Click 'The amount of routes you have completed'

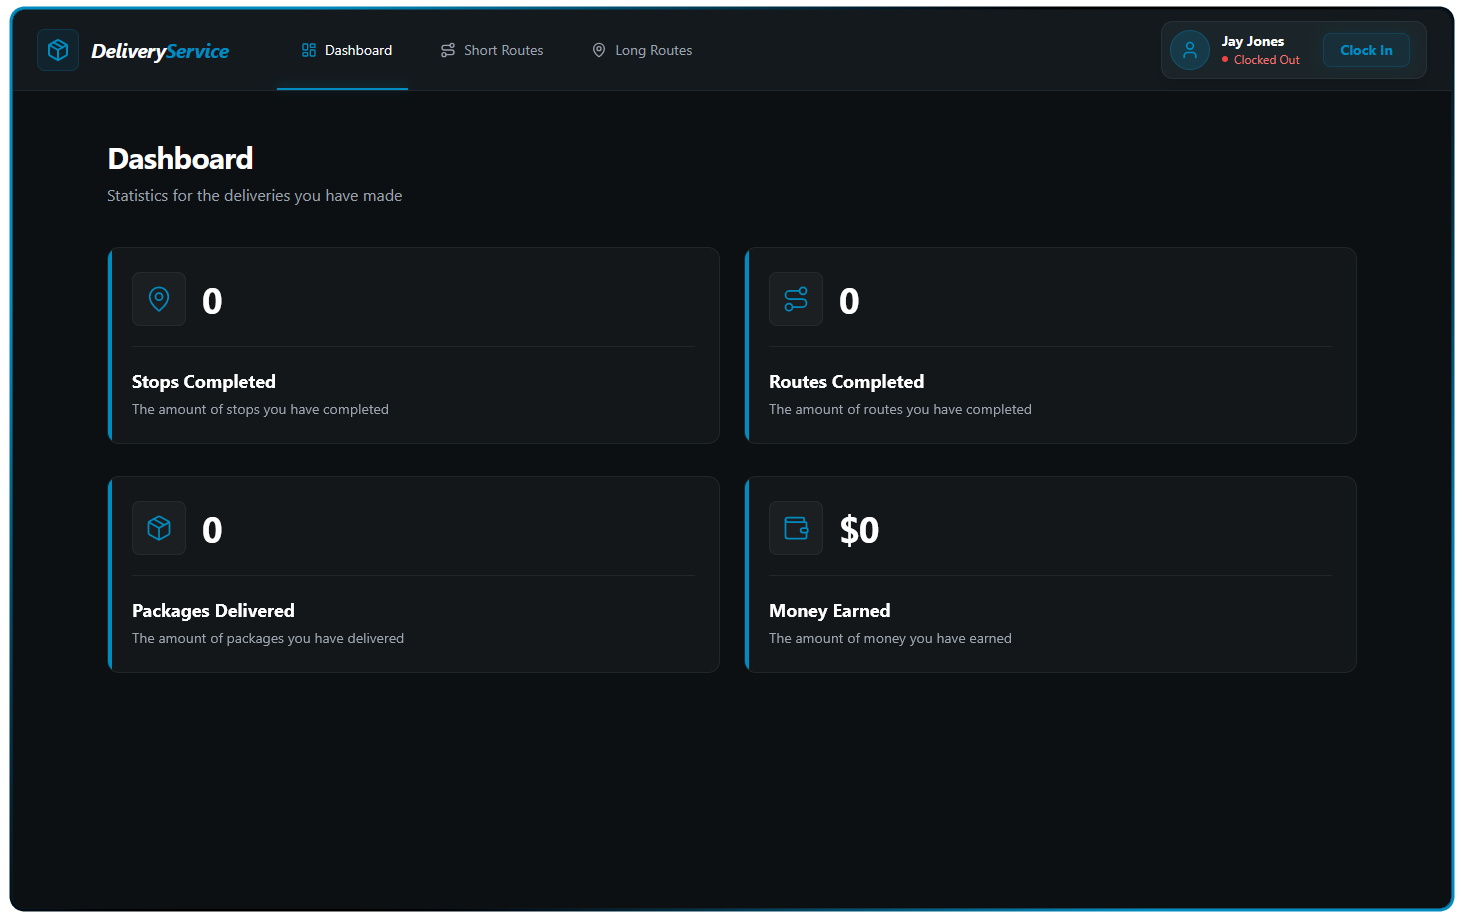point(900,410)
